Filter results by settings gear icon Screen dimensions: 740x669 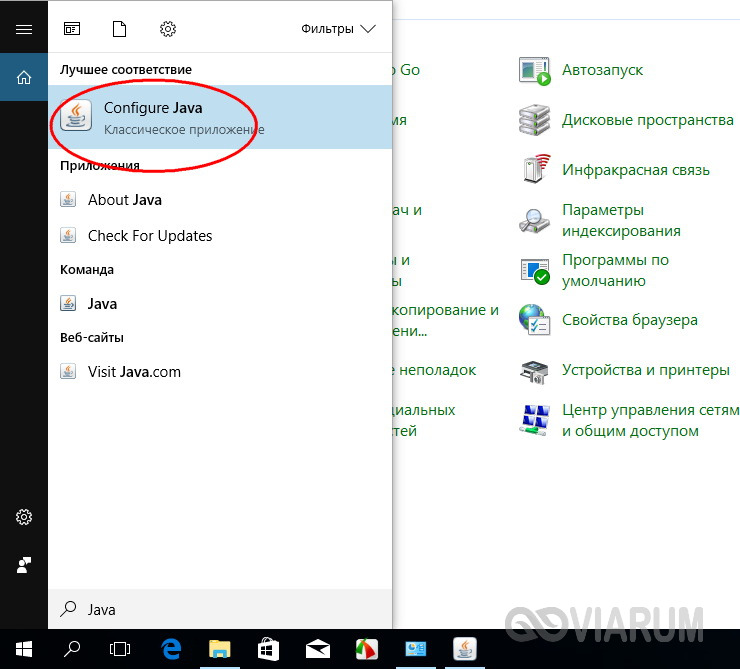(168, 29)
